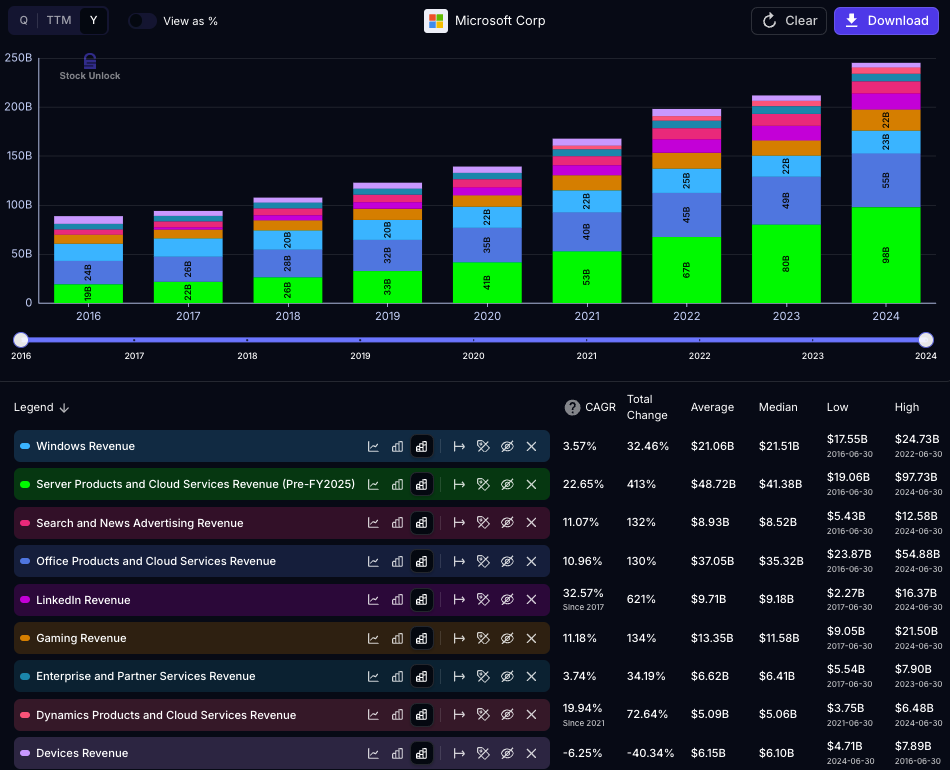
Task: Click axis arrow icon for Devices Revenue
Action: [x=459, y=753]
